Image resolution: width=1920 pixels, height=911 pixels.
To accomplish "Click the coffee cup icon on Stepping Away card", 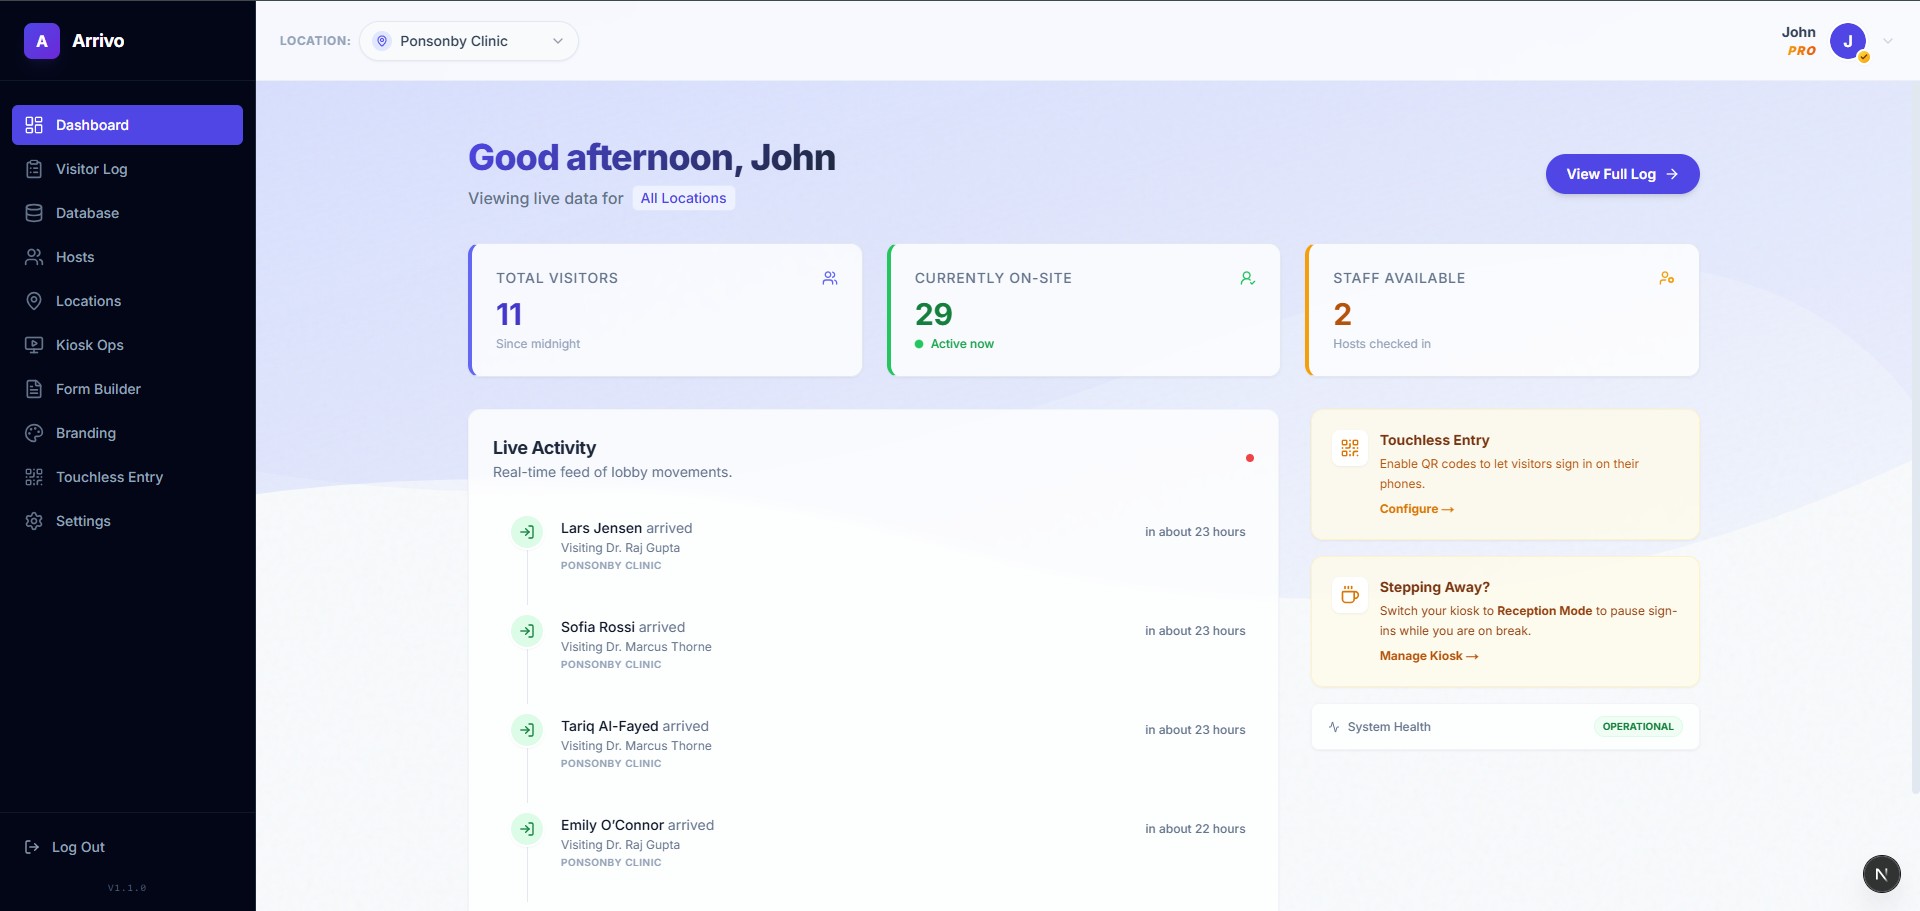I will click(1350, 595).
